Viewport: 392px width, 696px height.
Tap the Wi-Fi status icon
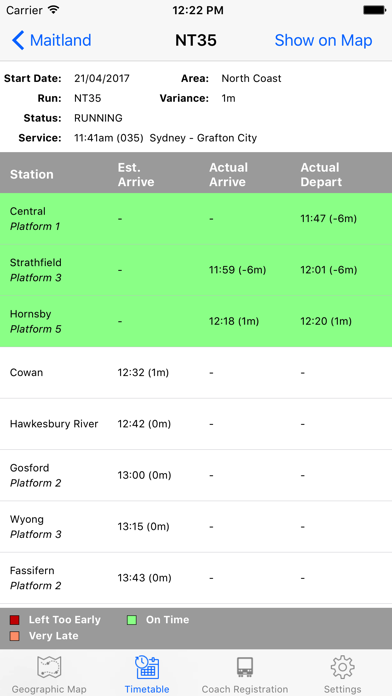[x=54, y=10]
